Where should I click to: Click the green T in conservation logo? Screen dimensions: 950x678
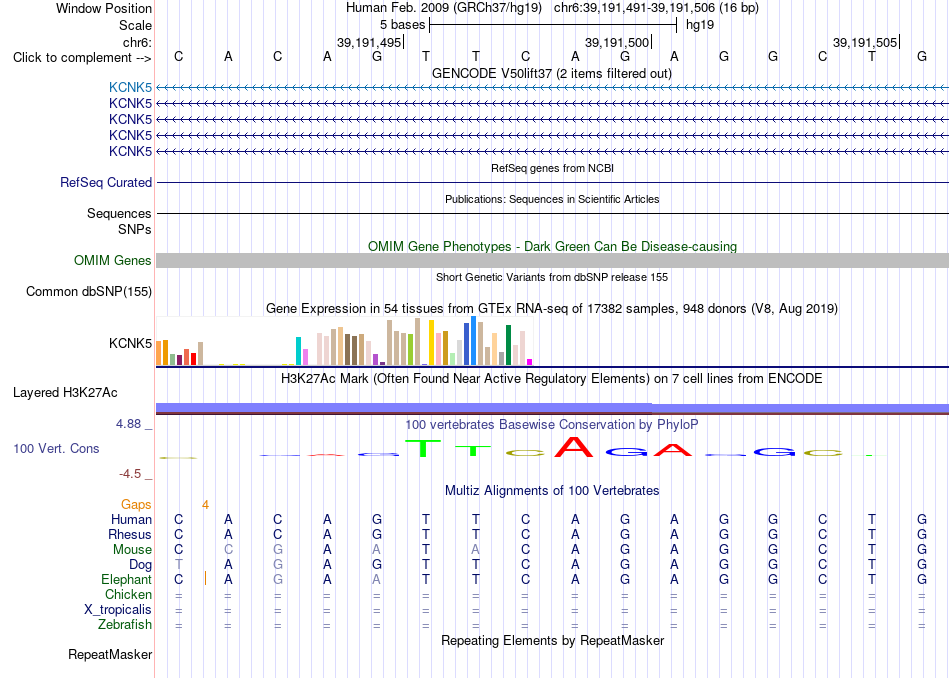(422, 448)
